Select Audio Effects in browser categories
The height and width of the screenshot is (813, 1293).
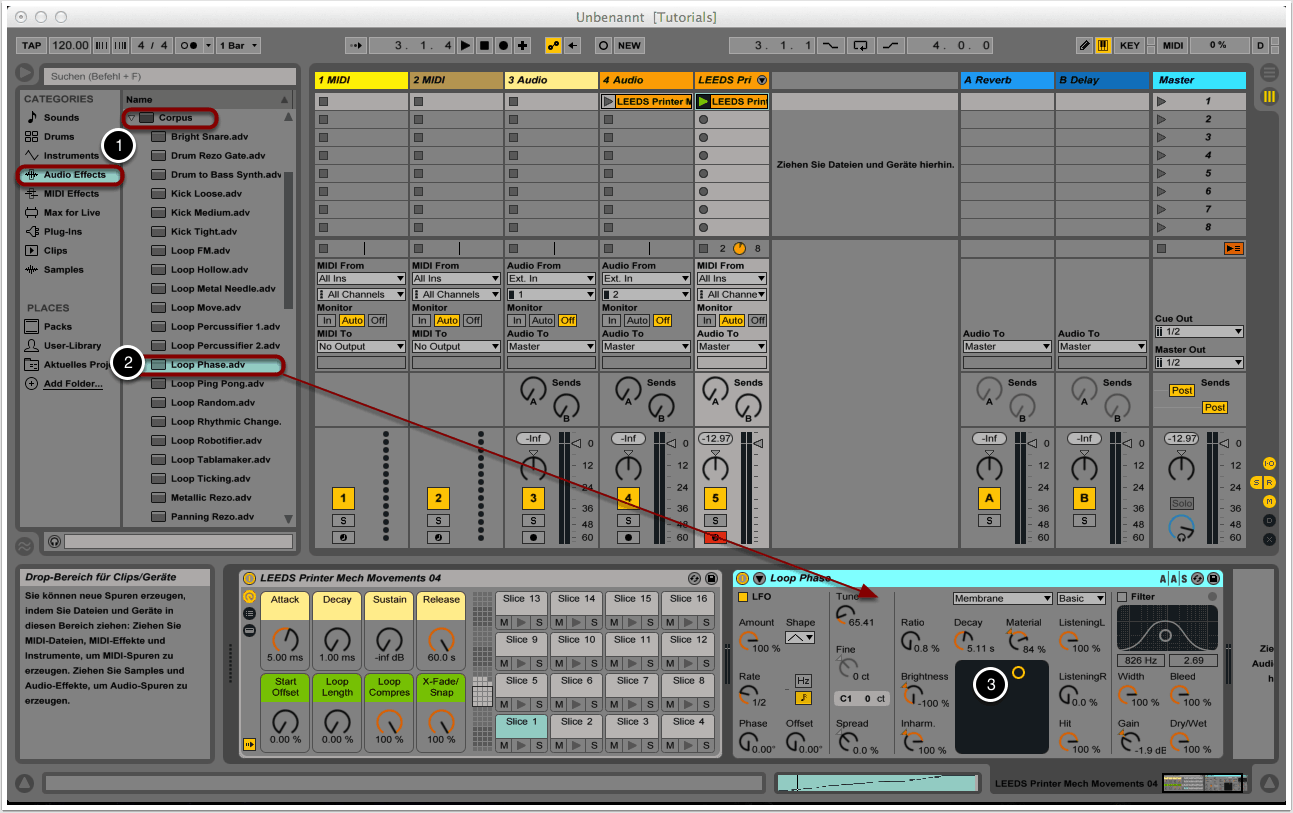pyautogui.click(x=73, y=175)
